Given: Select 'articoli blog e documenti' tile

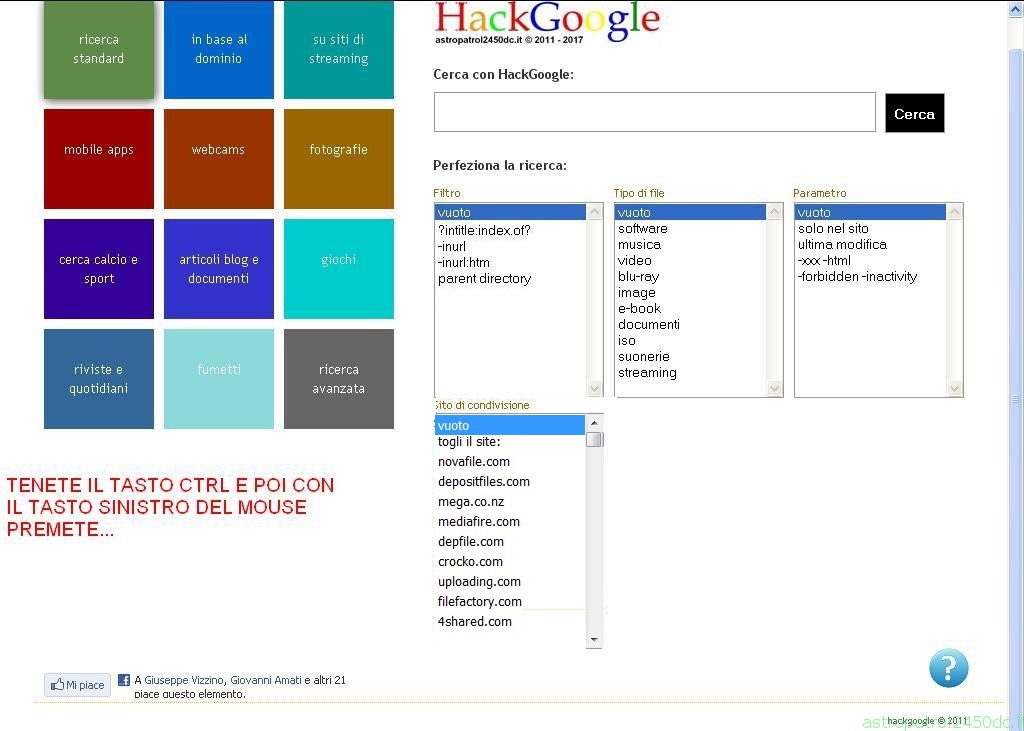Looking at the screenshot, I should tap(219, 268).
